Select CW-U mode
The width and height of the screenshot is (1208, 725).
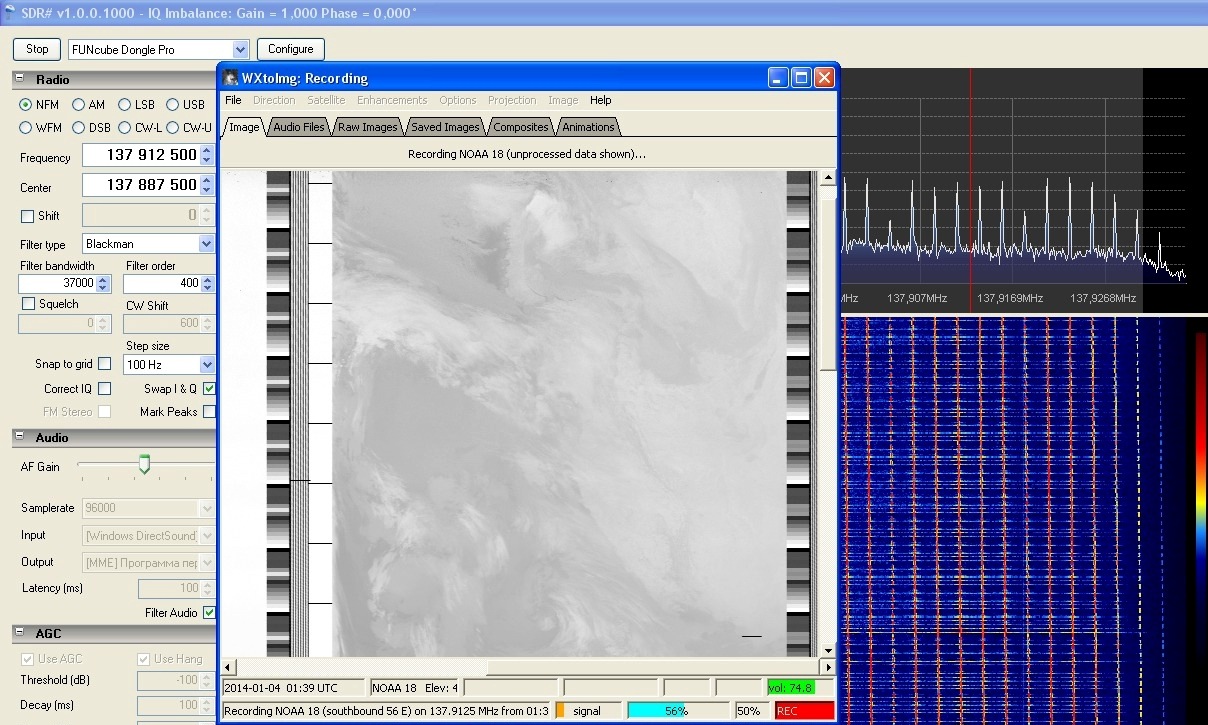[x=172, y=127]
